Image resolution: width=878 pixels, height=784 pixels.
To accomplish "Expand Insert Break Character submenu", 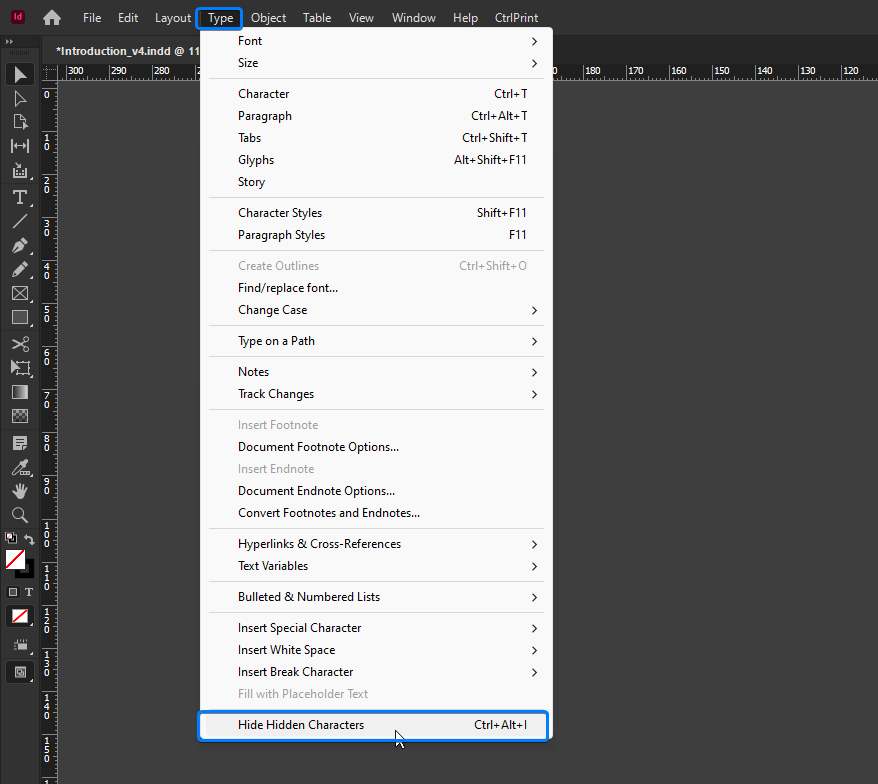I will (x=376, y=672).
